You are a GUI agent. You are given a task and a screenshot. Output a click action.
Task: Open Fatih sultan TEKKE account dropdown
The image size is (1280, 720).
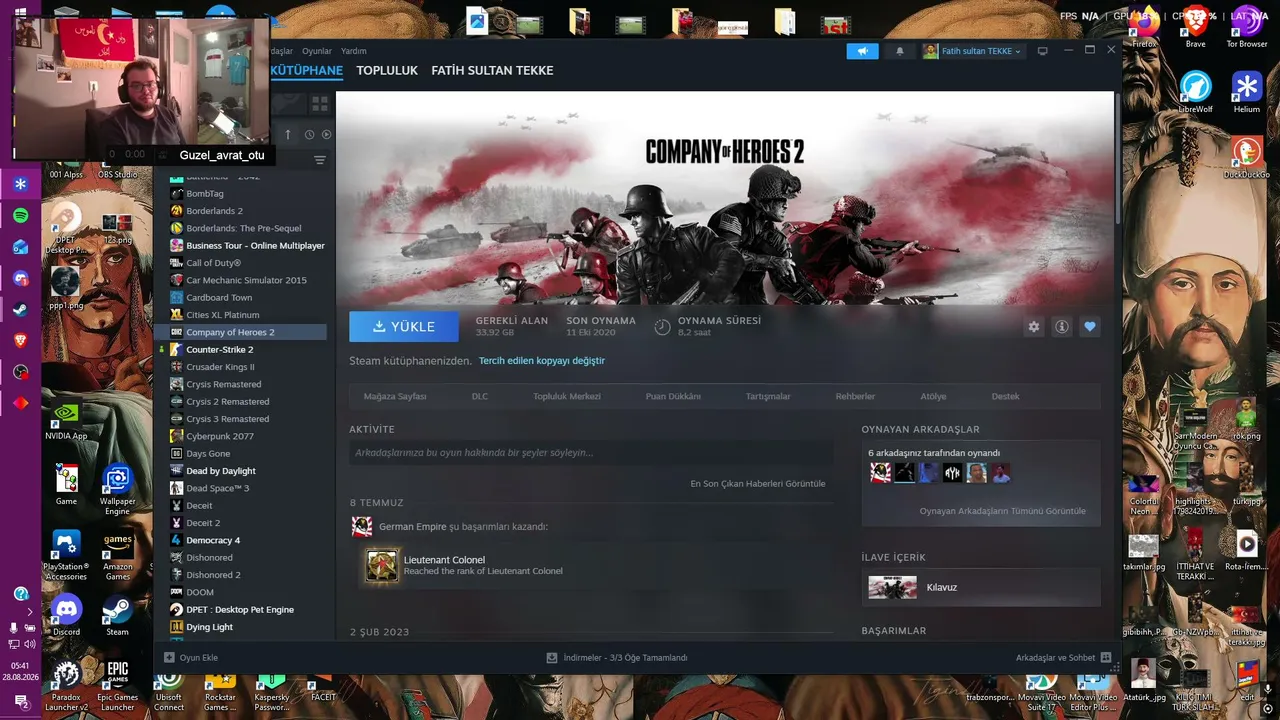(x=973, y=51)
